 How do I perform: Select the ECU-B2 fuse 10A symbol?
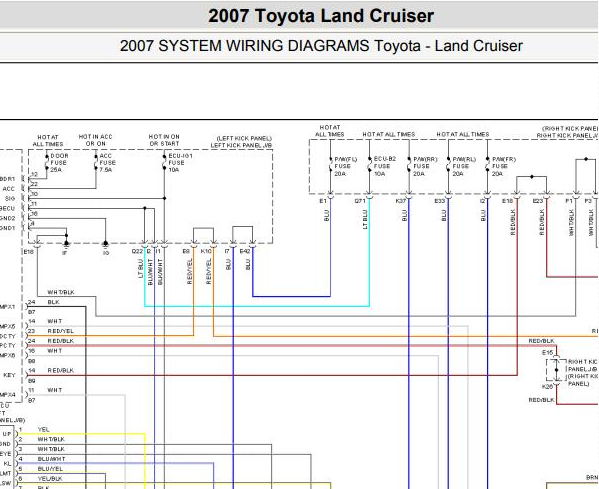point(369,165)
